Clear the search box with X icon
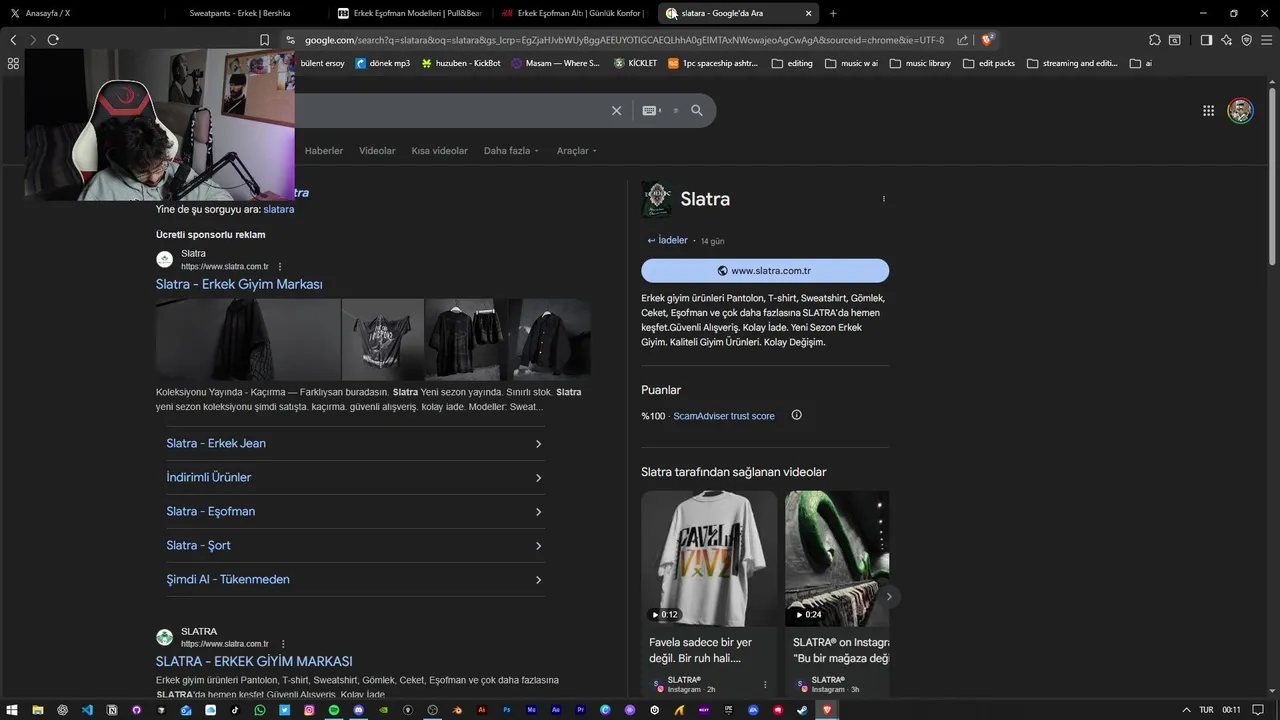This screenshot has height=720, width=1280. (616, 111)
